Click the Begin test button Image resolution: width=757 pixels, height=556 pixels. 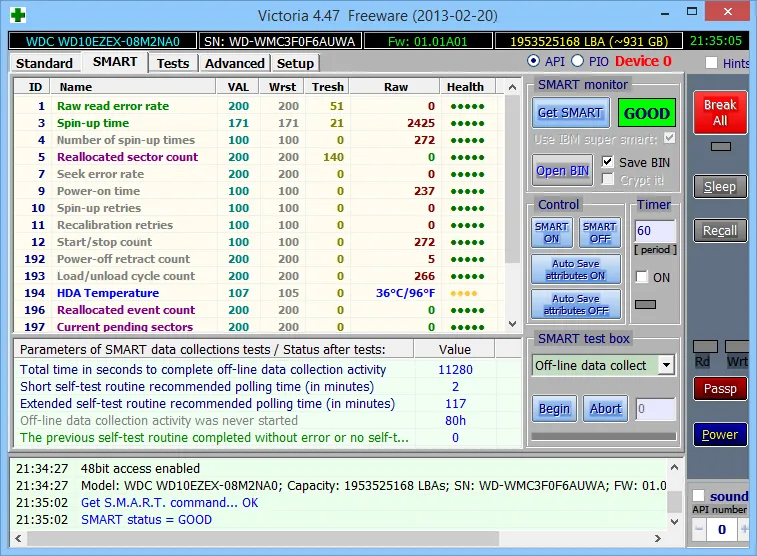pos(554,409)
